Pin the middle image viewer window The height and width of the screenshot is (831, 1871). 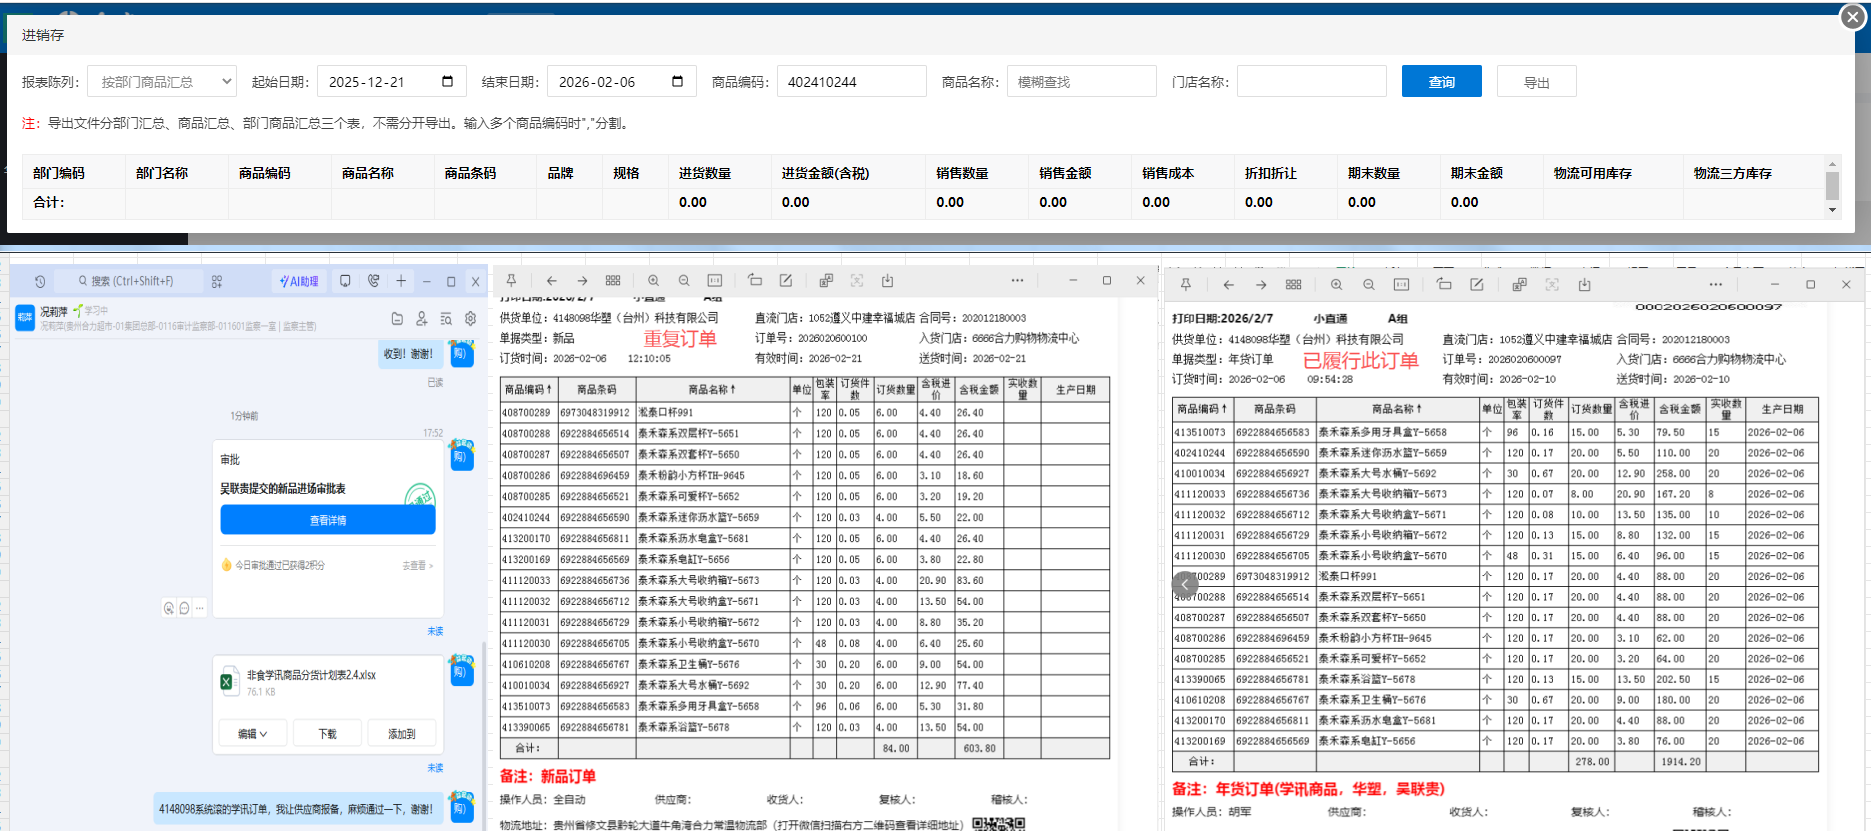coord(511,281)
